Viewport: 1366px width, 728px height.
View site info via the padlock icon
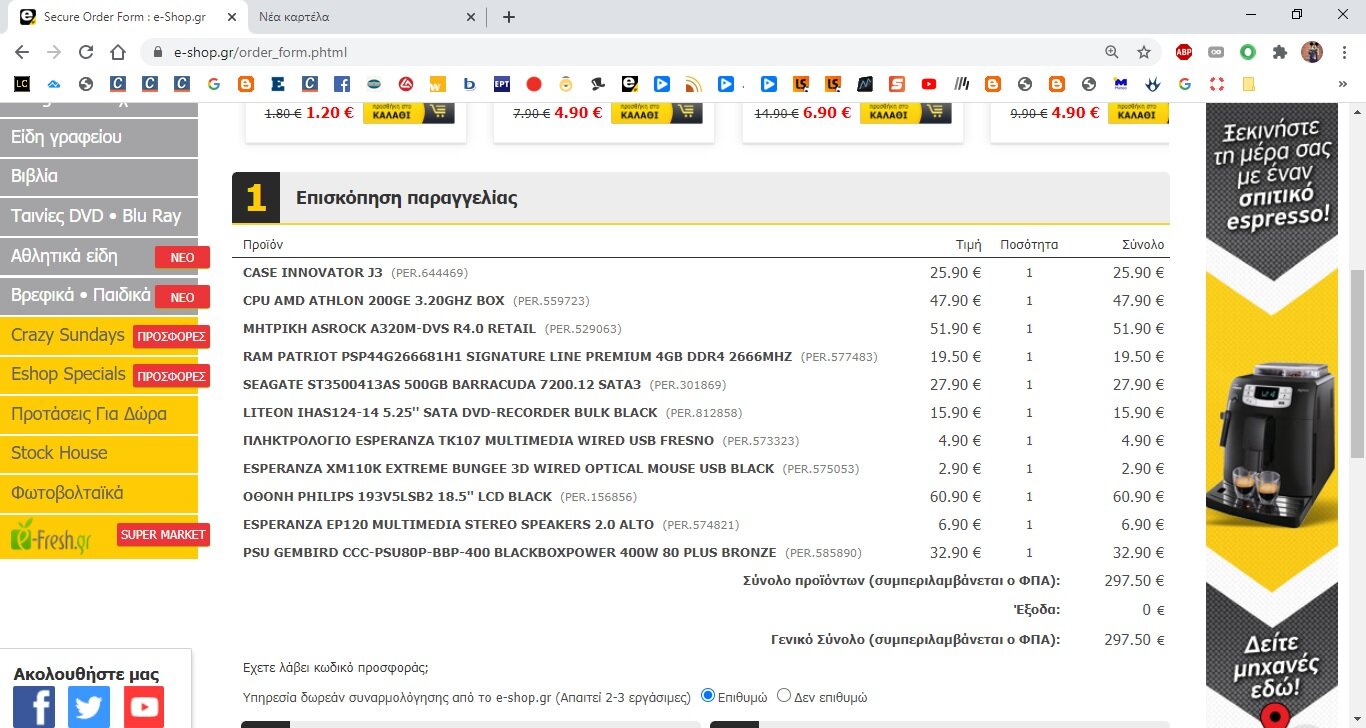[x=157, y=52]
